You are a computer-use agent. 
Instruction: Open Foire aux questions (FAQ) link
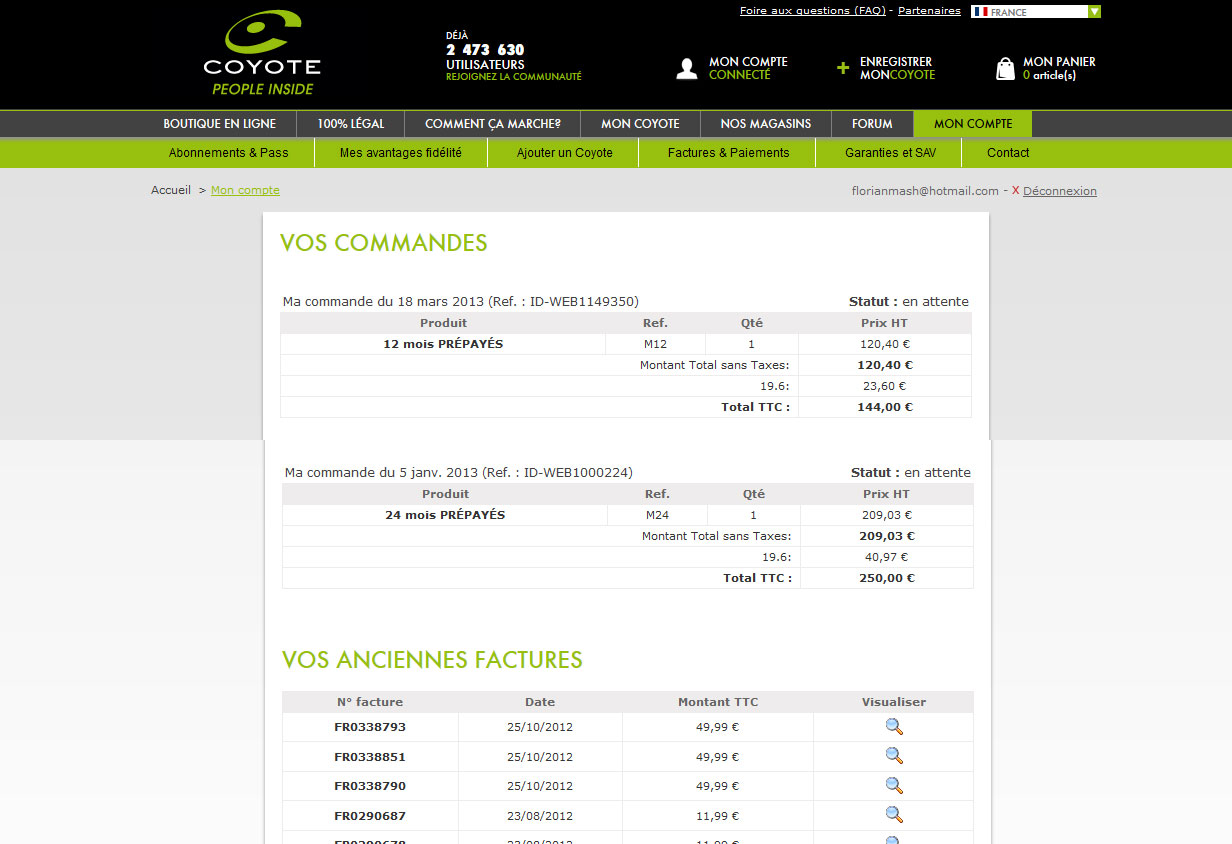click(x=812, y=11)
